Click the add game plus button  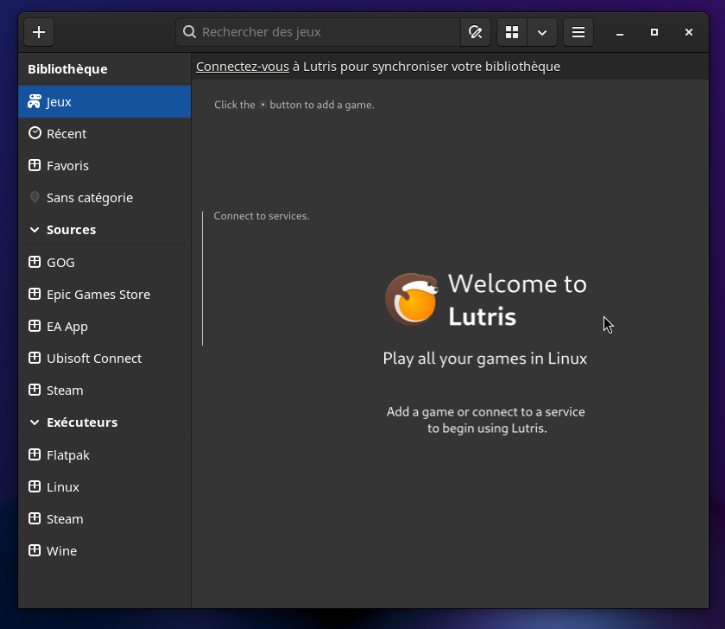pyautogui.click(x=39, y=32)
